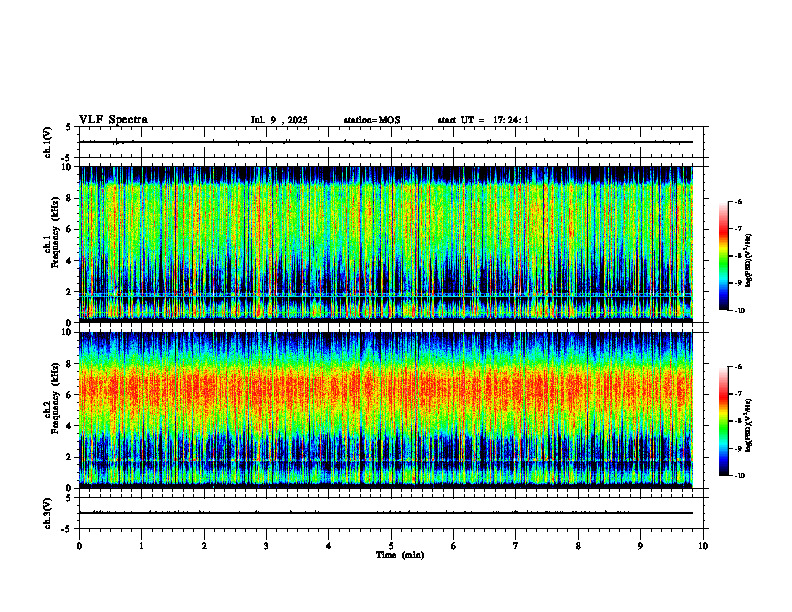Click the time axis tick label 3
This screenshot has height=612, width=792.
coord(266,546)
